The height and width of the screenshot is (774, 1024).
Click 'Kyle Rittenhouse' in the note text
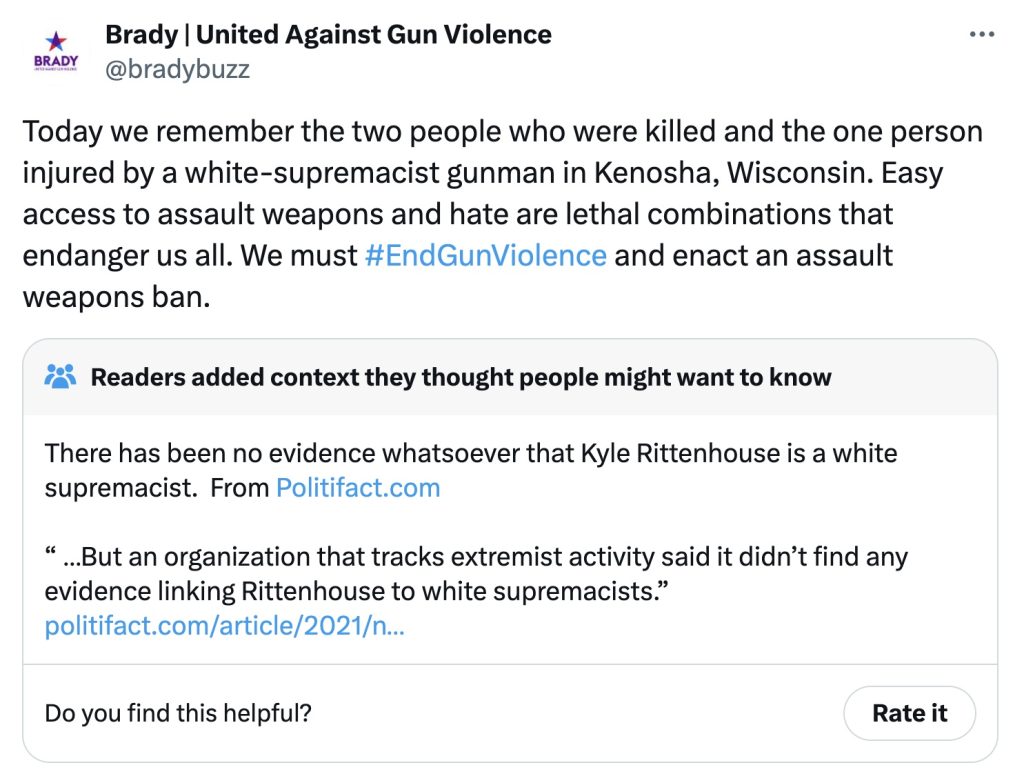(x=677, y=453)
